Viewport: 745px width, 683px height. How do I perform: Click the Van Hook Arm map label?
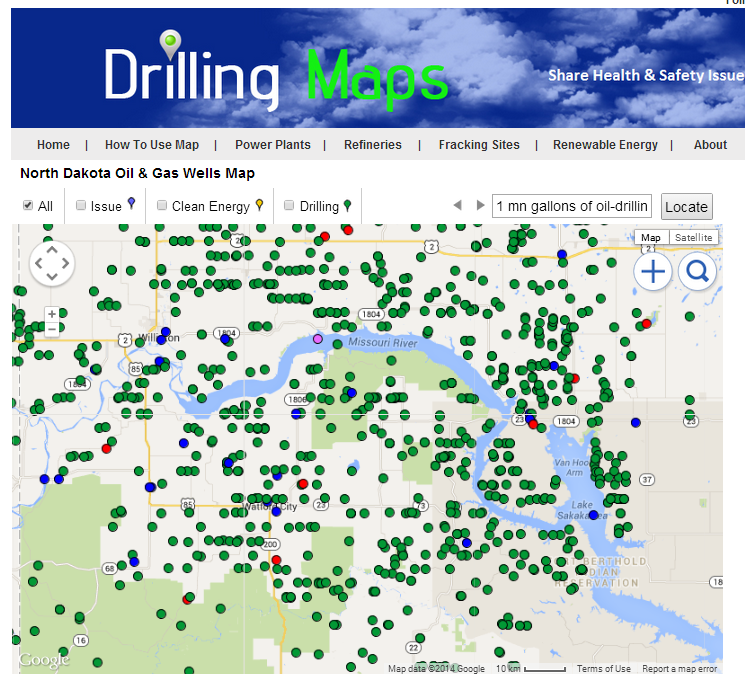pos(572,467)
